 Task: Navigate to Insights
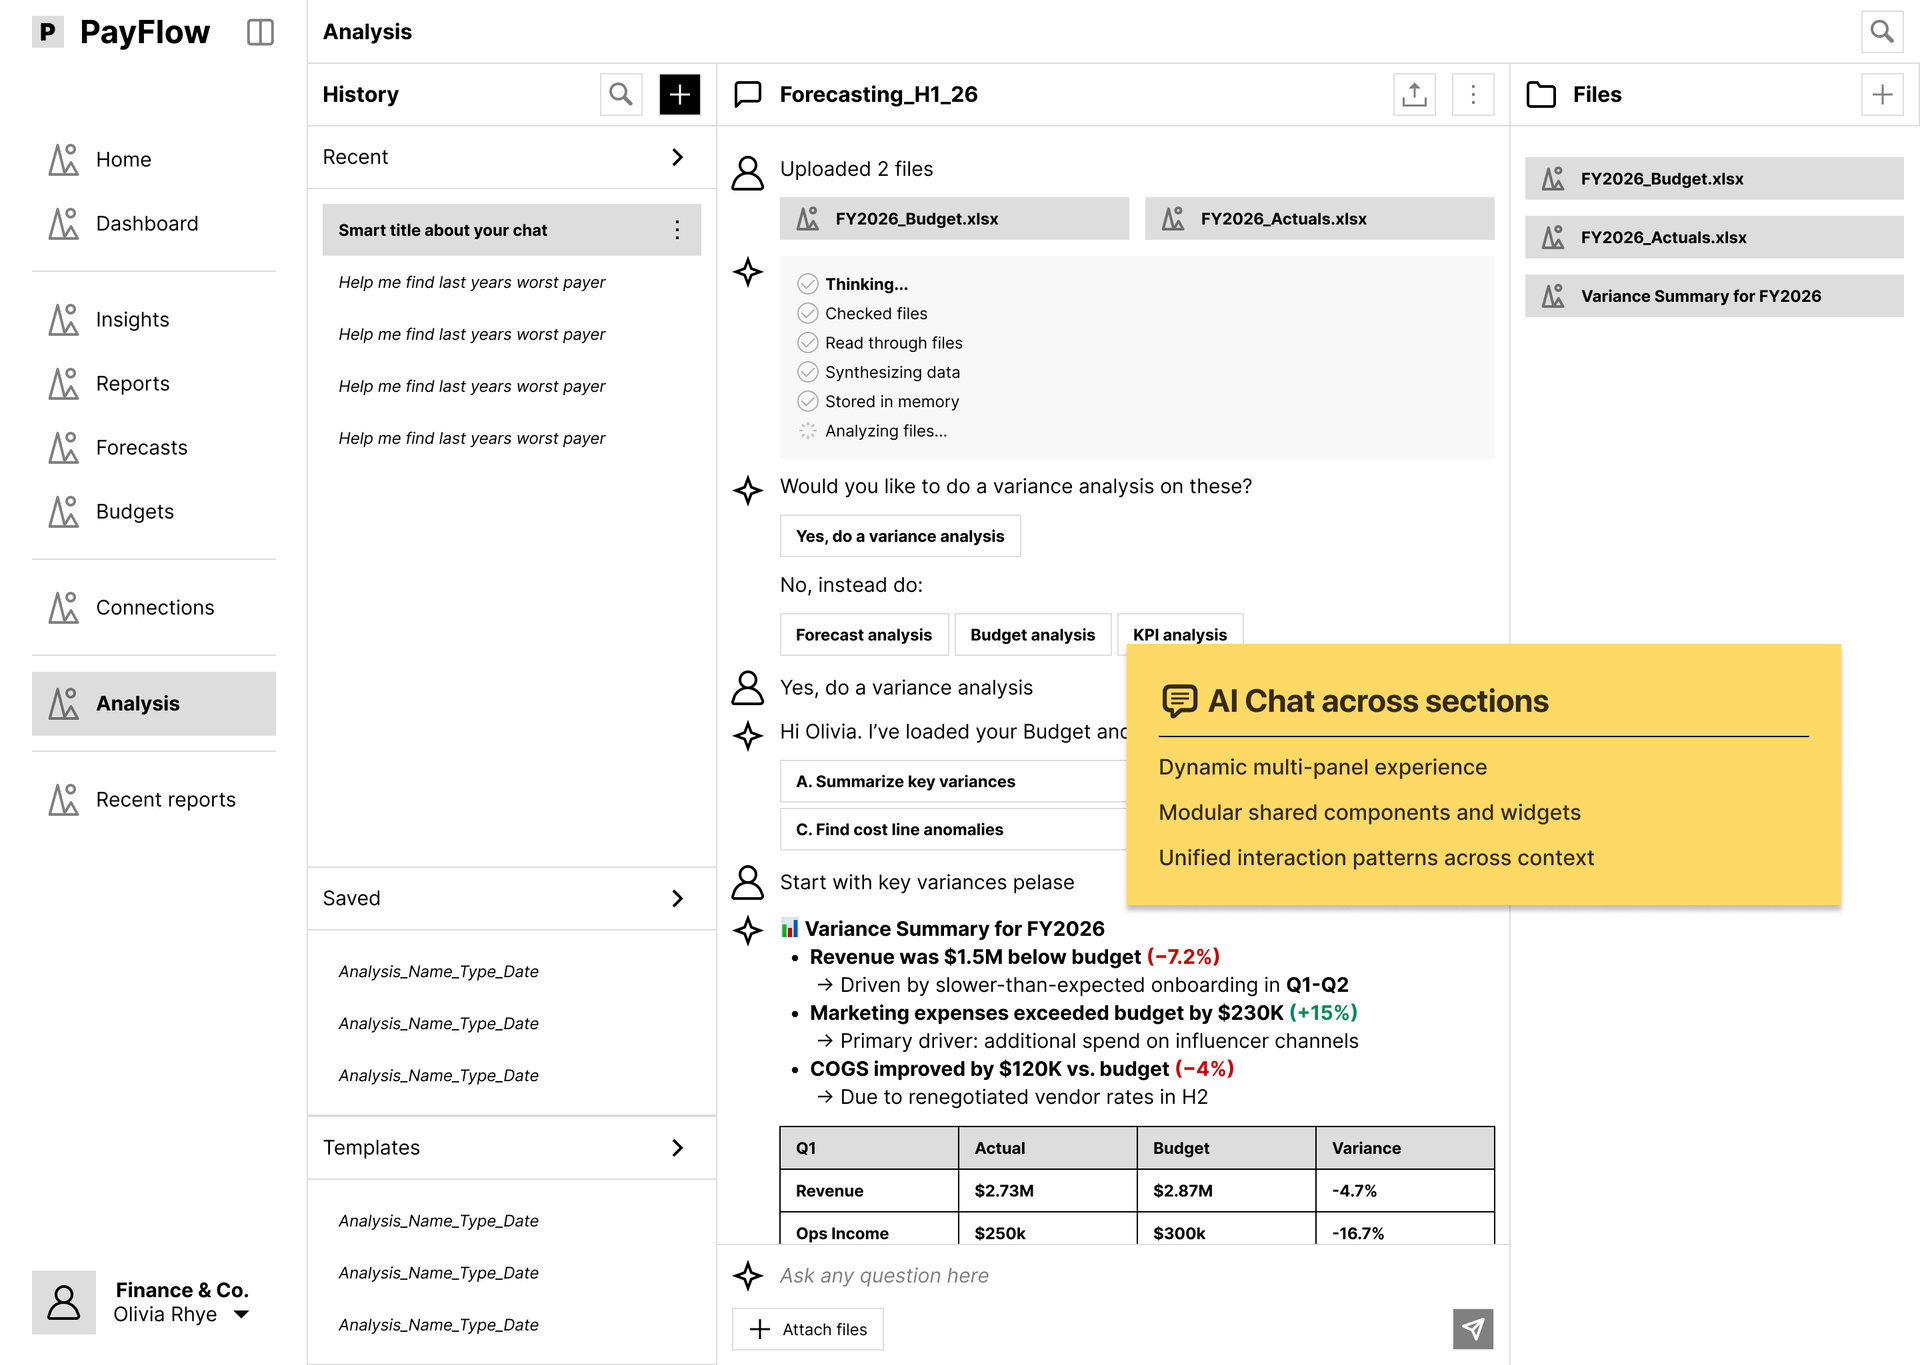[x=154, y=320]
